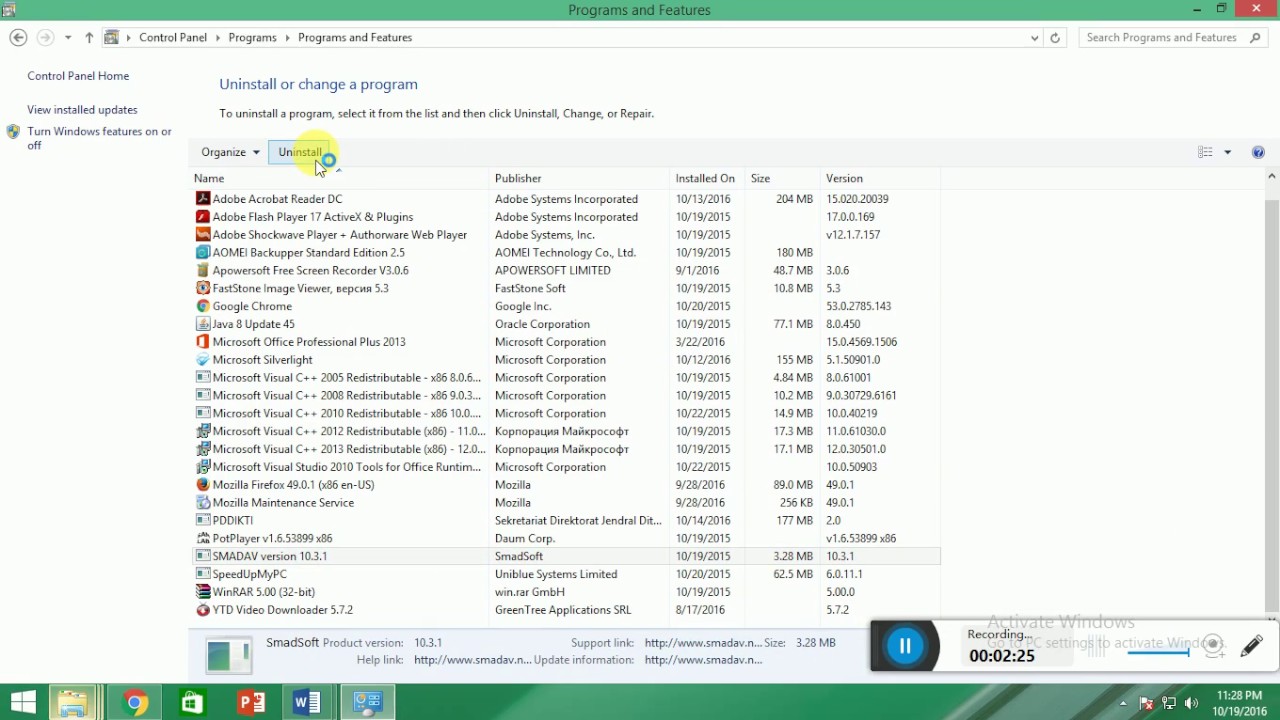Click the back navigation arrow

coord(18,38)
